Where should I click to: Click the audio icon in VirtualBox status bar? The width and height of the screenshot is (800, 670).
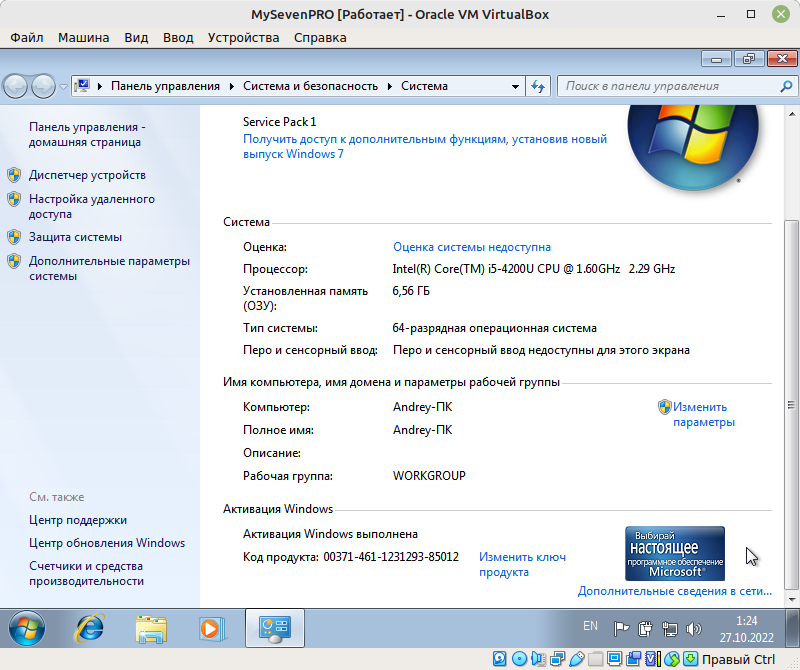tap(538, 659)
